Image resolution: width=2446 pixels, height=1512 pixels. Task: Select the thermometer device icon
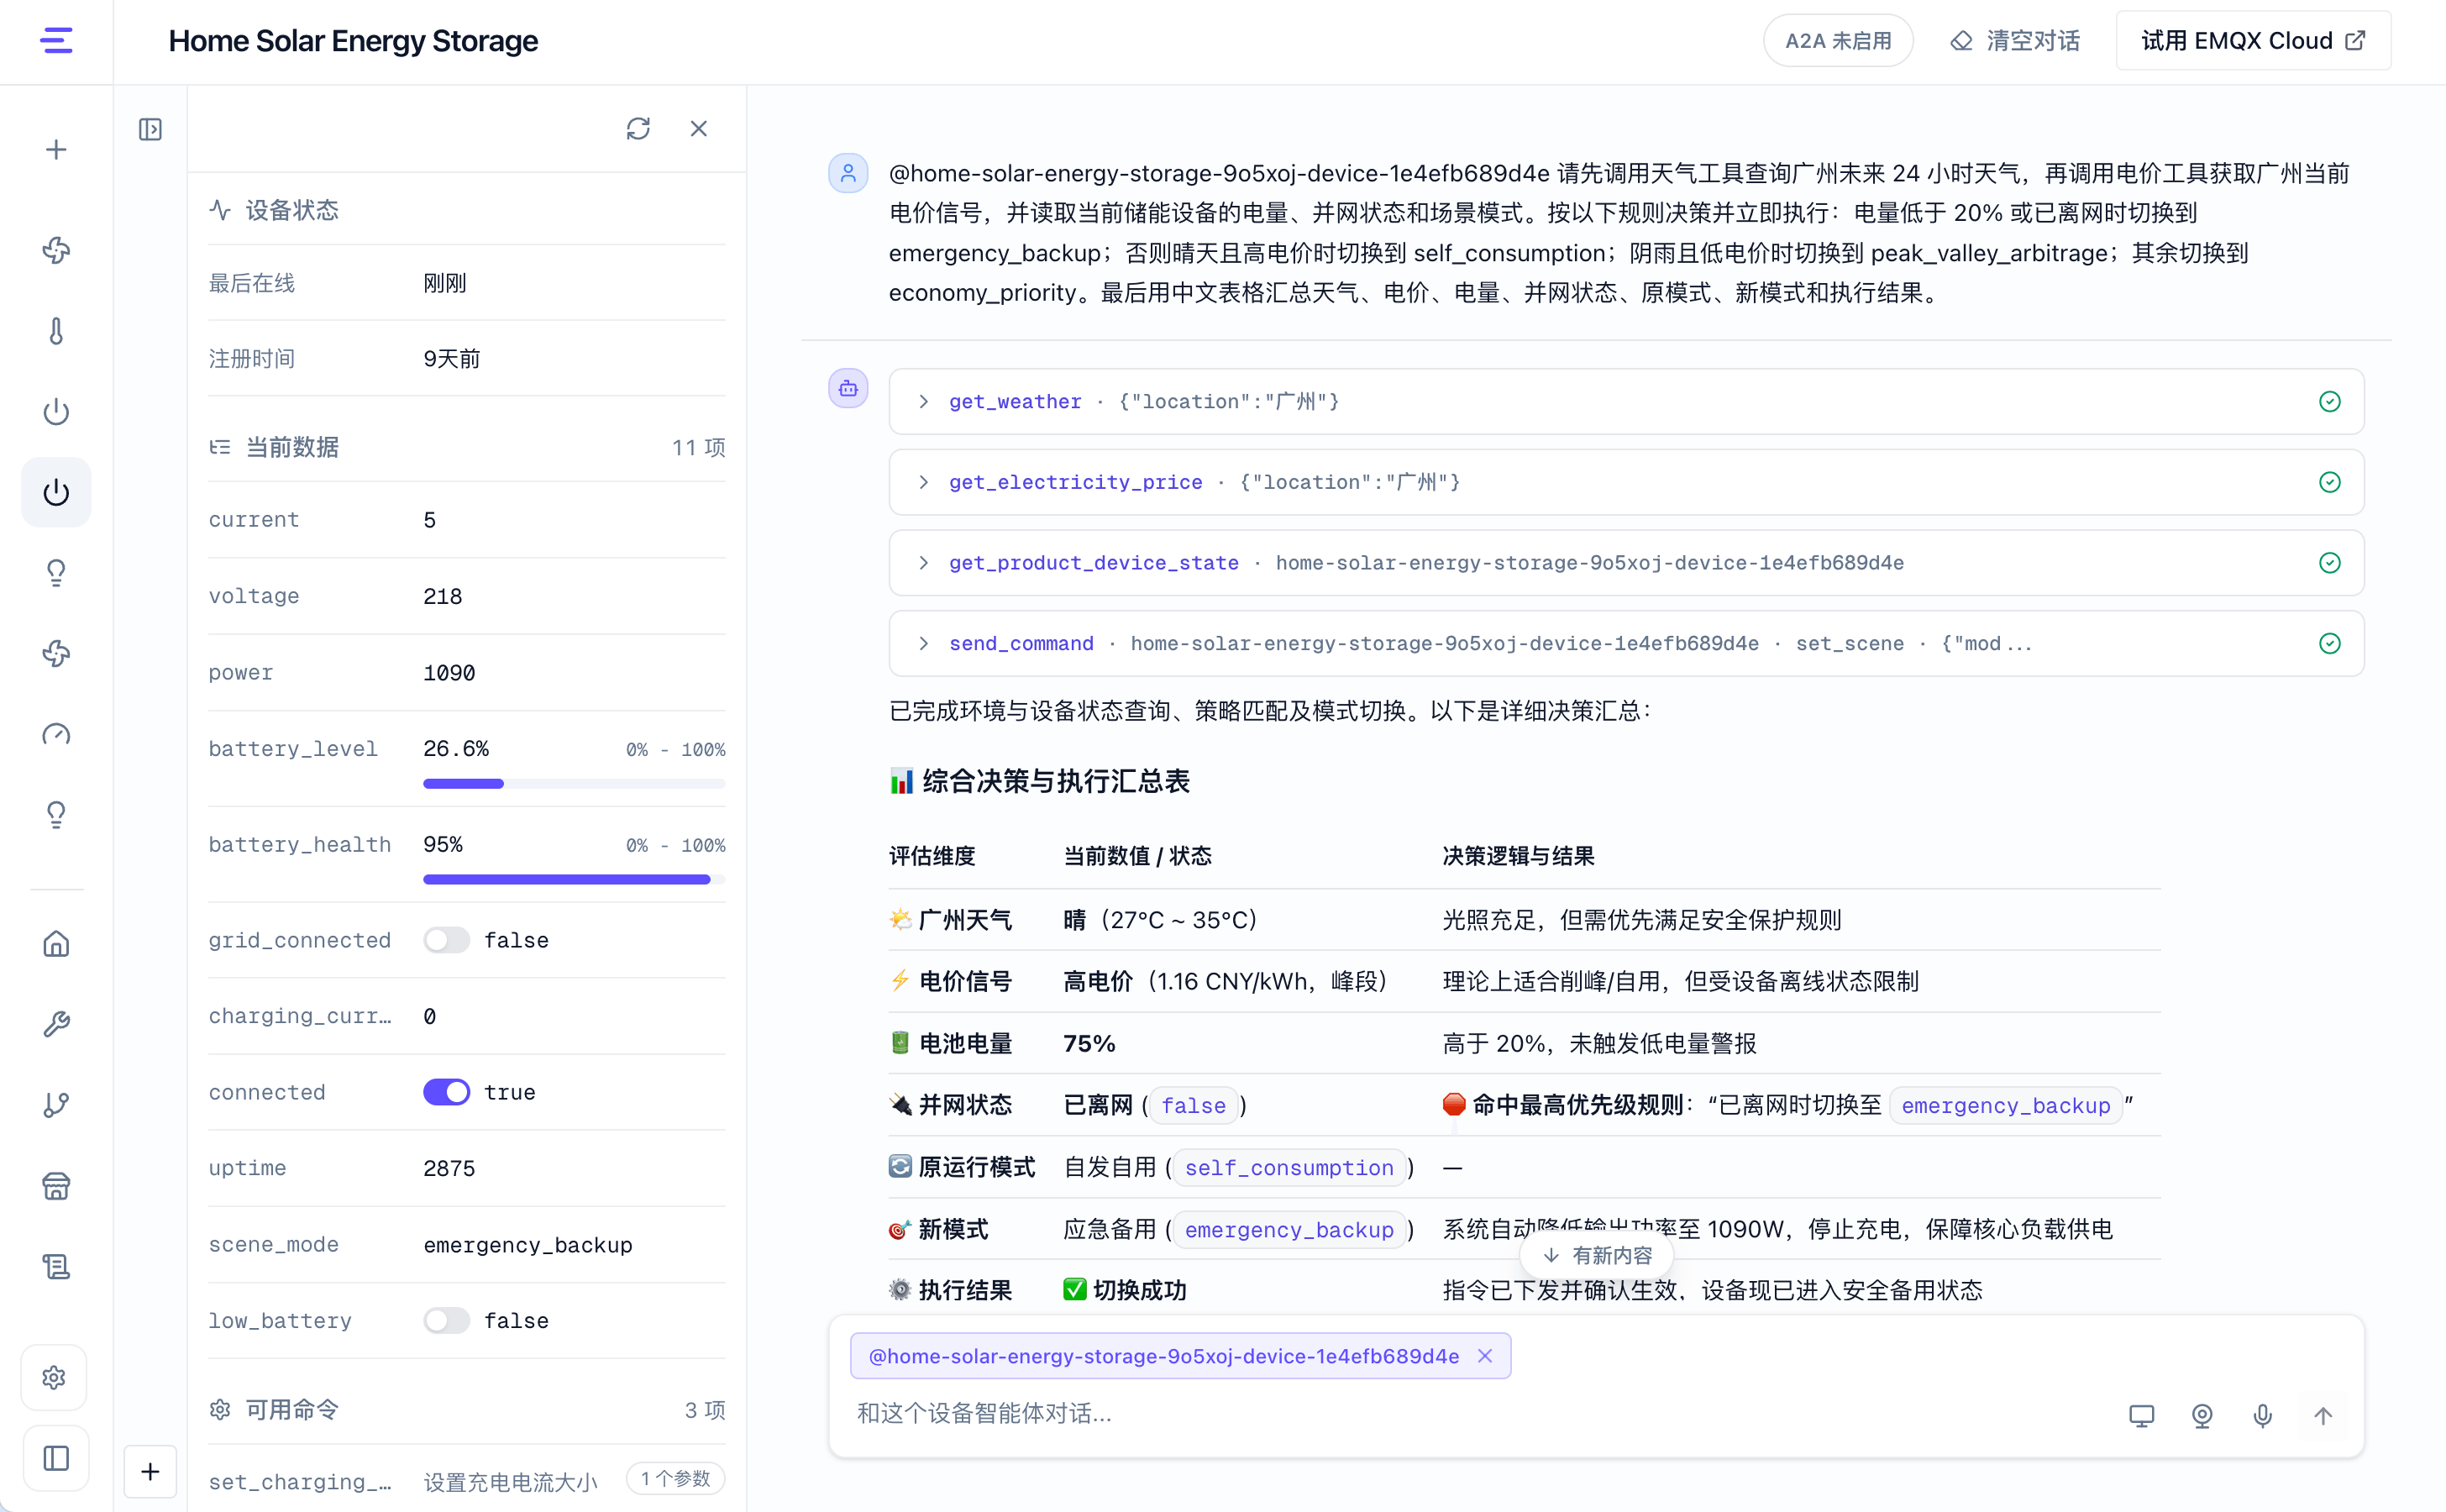point(56,331)
